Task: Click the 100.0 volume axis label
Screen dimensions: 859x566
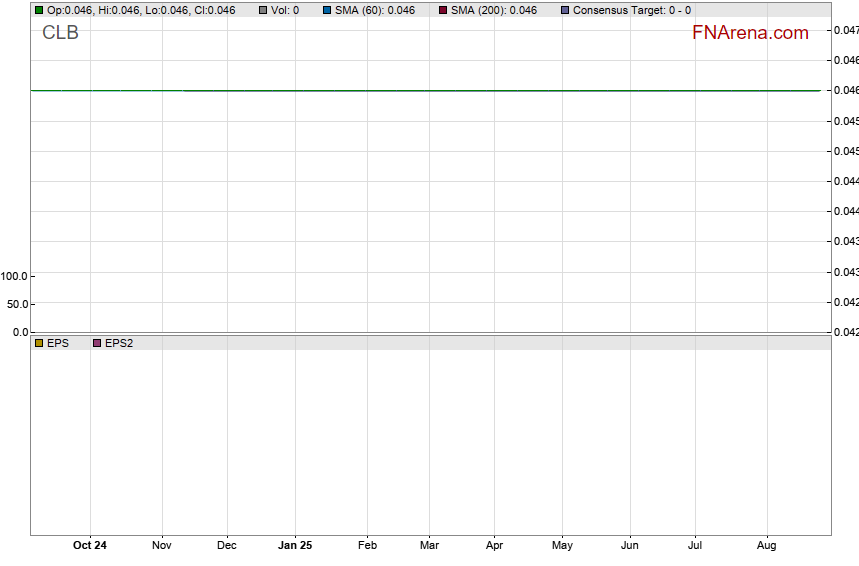Action: coord(15,276)
